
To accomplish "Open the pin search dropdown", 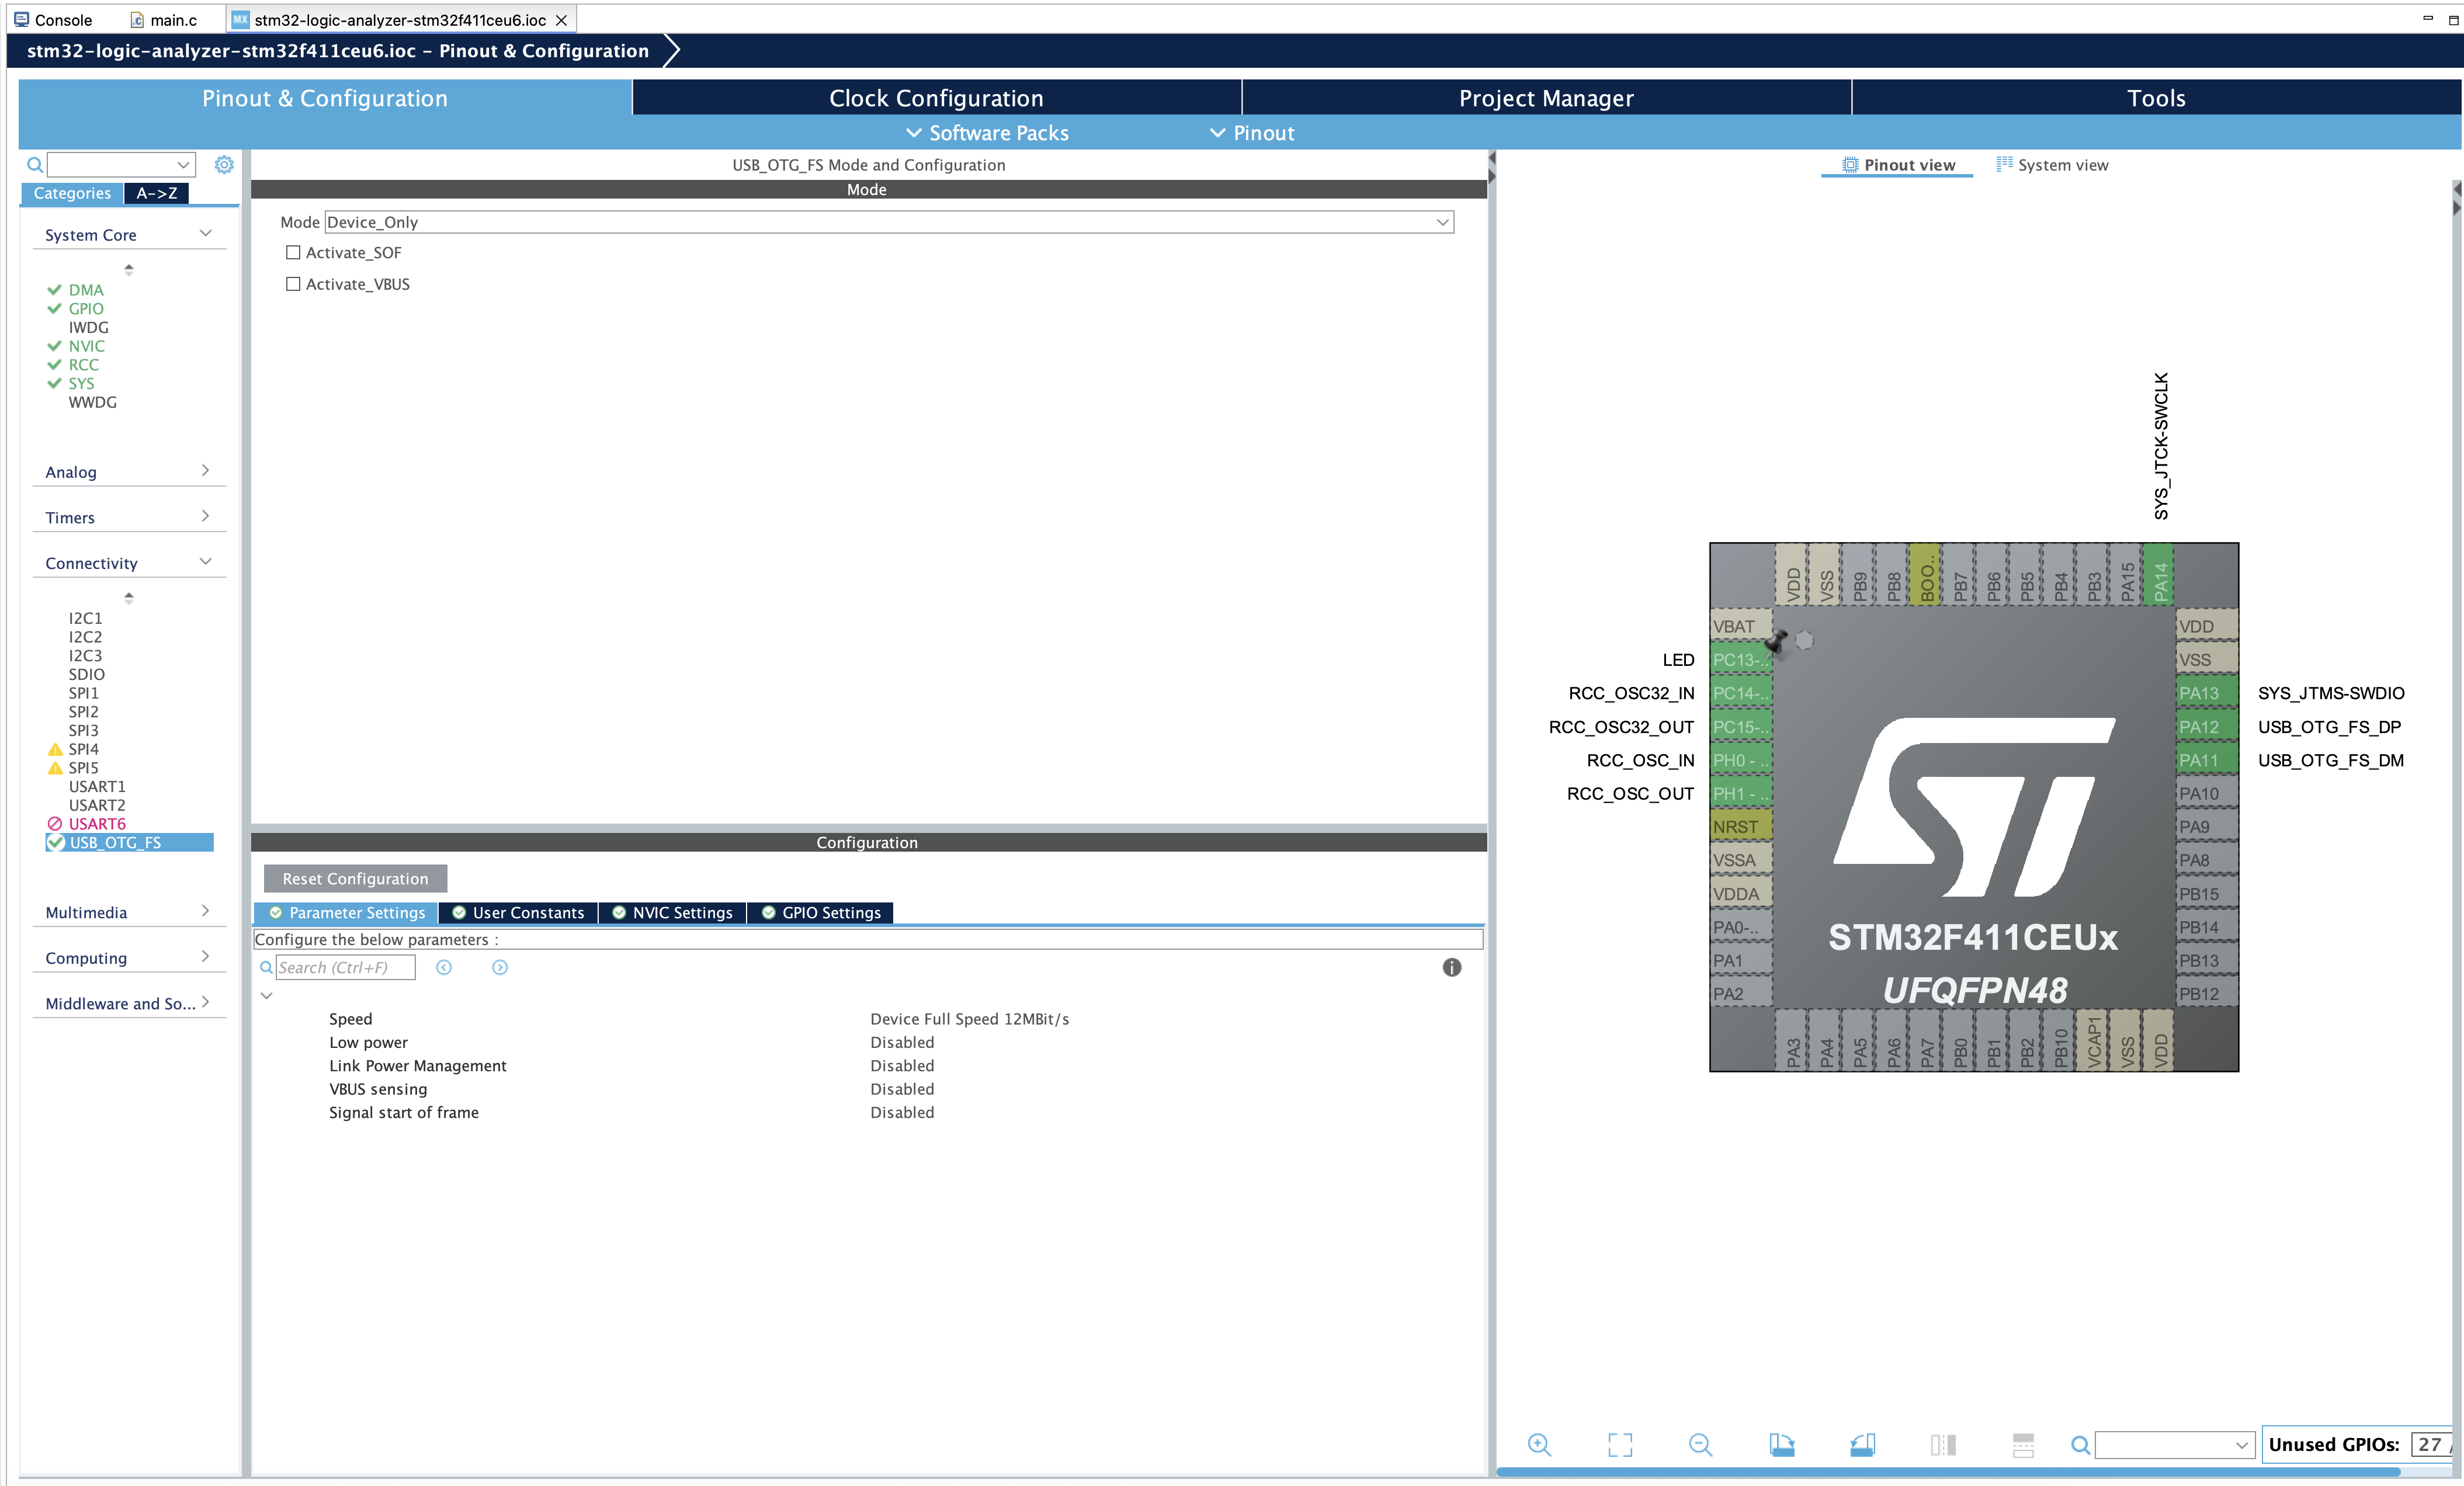I will (2241, 1445).
